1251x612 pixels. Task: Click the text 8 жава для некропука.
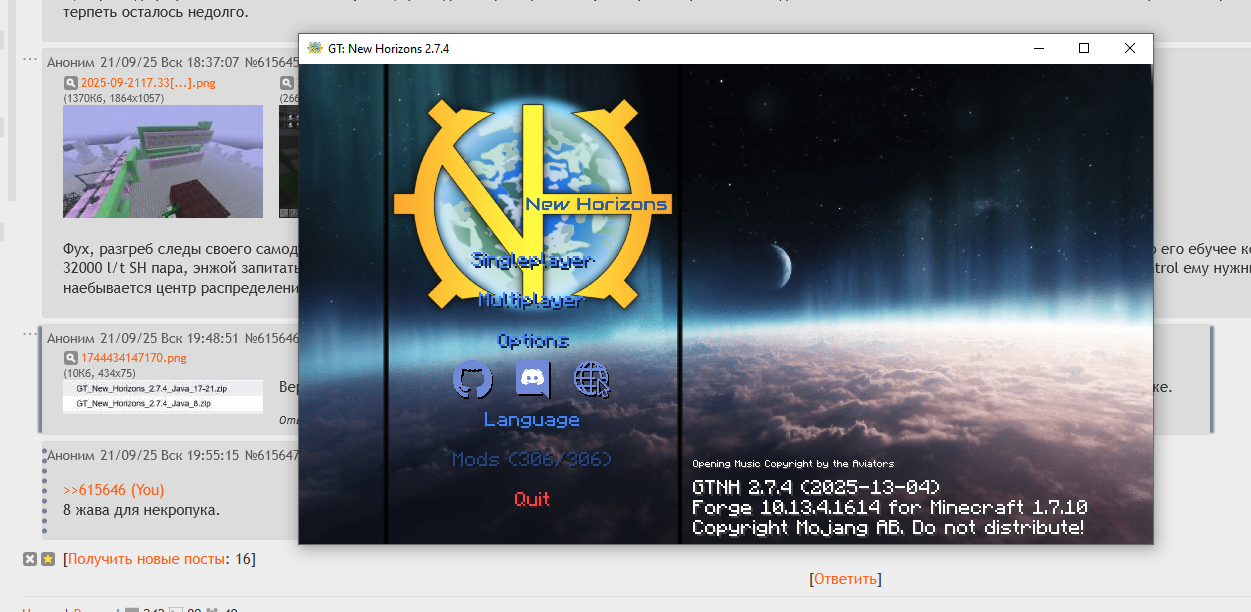pos(141,510)
